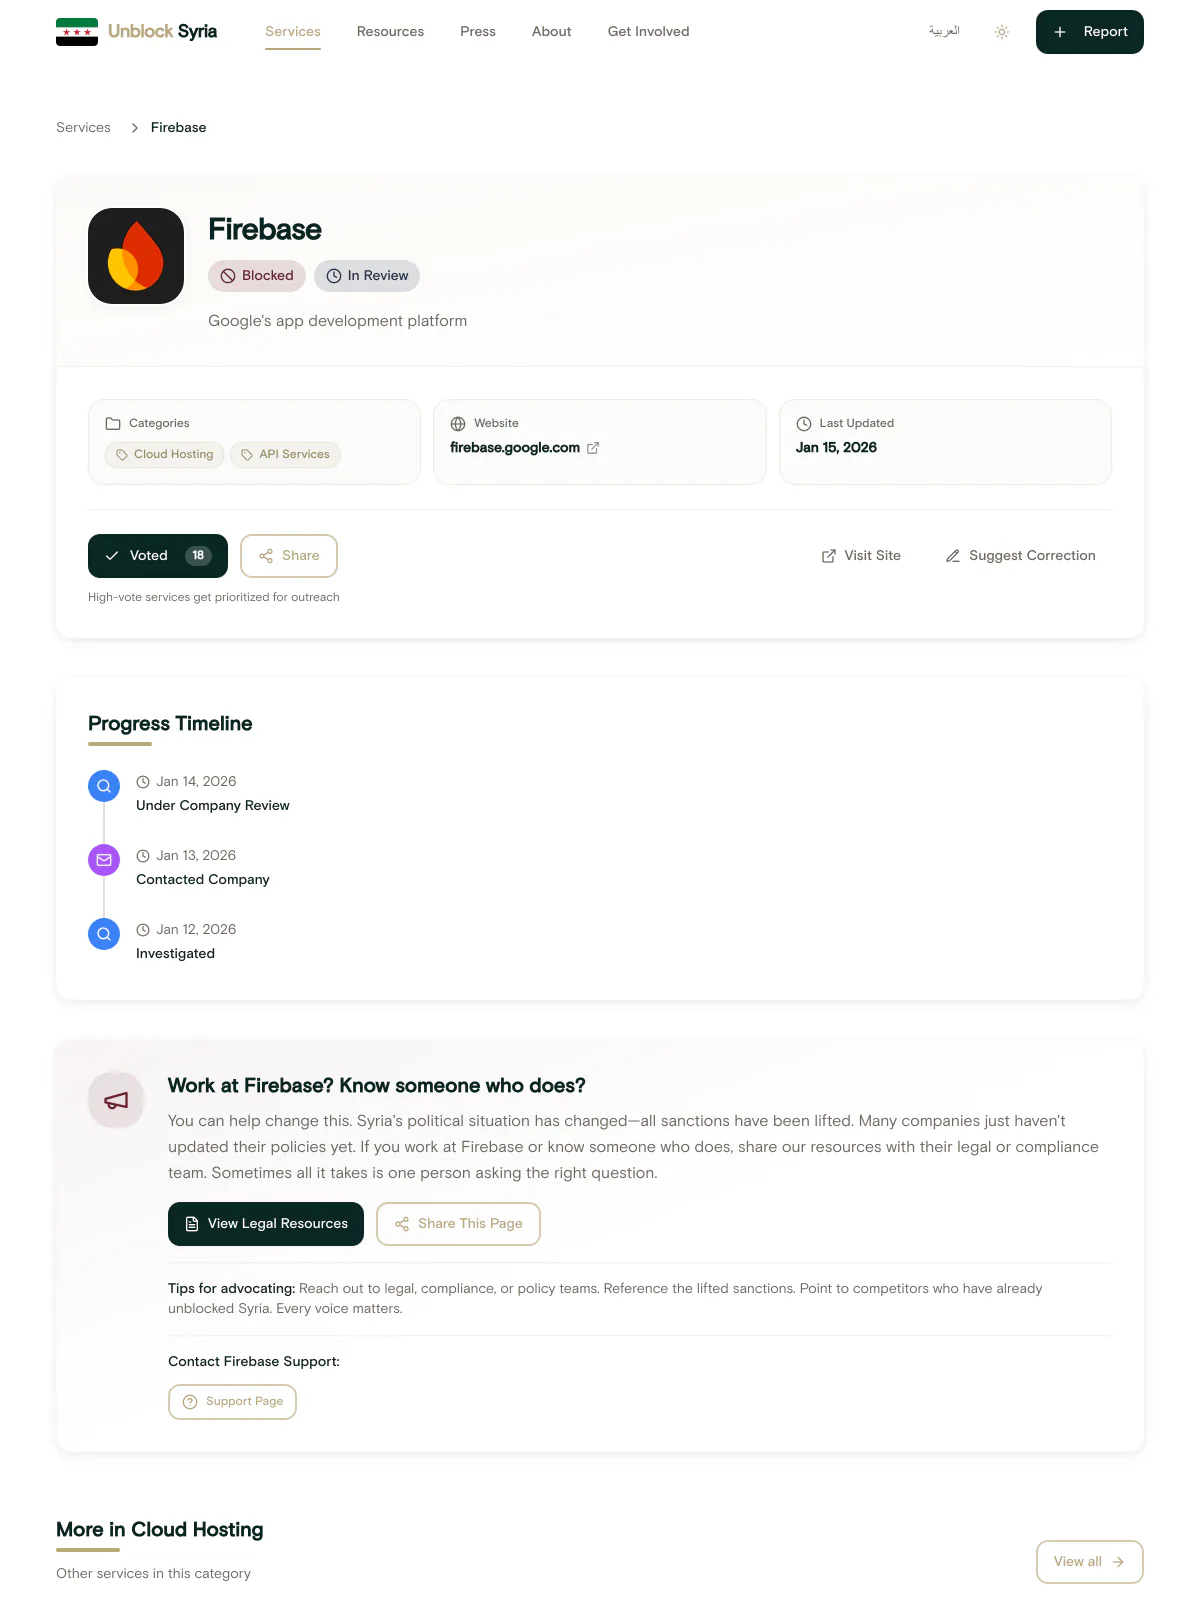Viewport: 1200px width, 1600px height.
Task: Click the Investigated magnifier timeline icon
Action: coord(104,934)
